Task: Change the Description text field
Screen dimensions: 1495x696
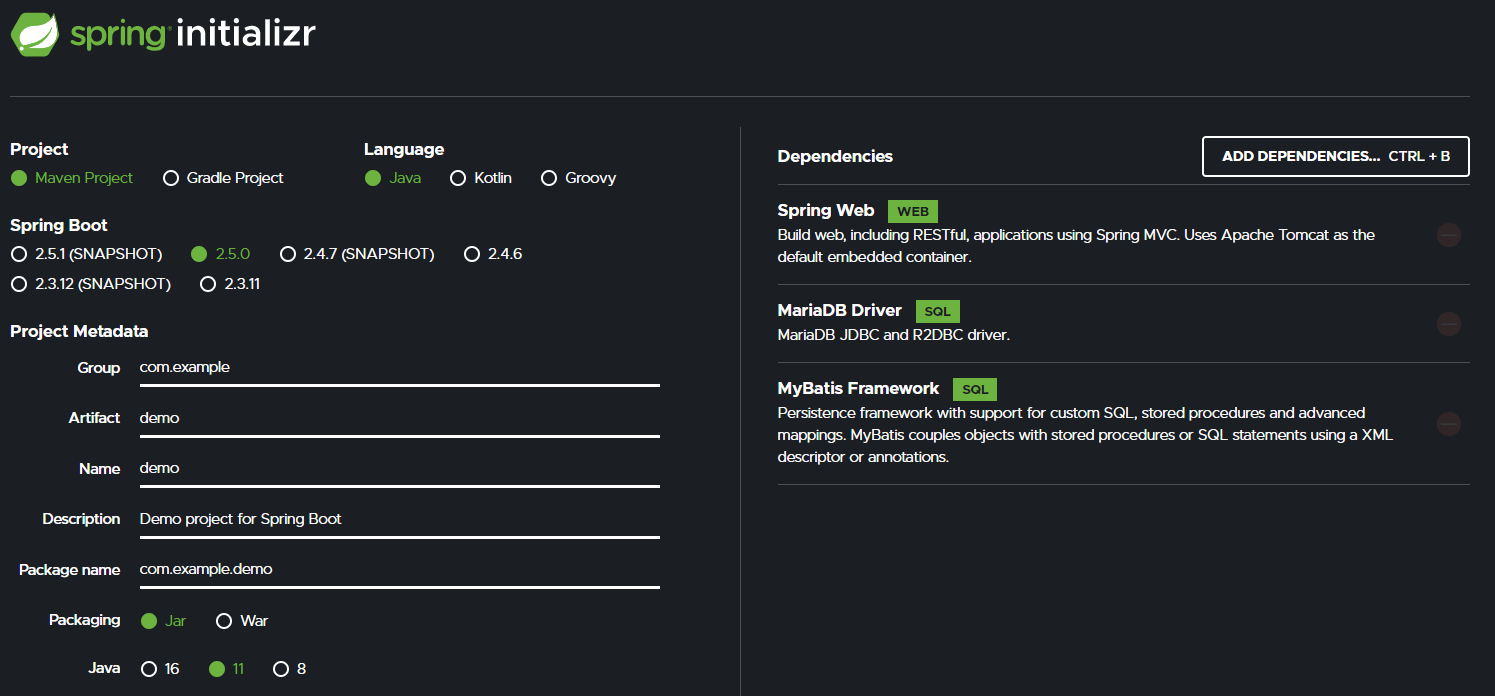Action: point(400,519)
